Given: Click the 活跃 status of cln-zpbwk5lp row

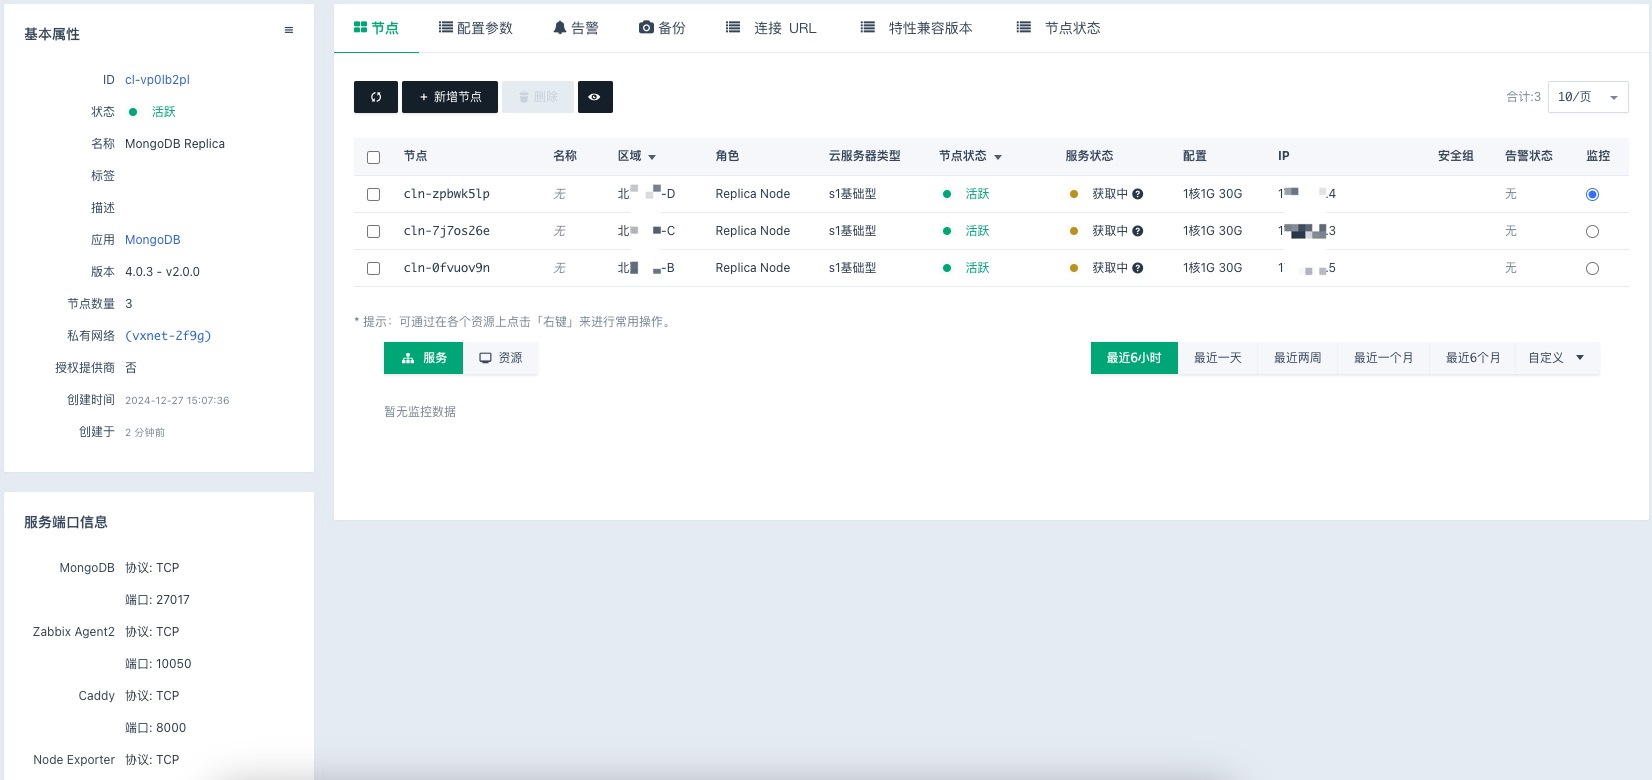Looking at the screenshot, I should tap(977, 194).
